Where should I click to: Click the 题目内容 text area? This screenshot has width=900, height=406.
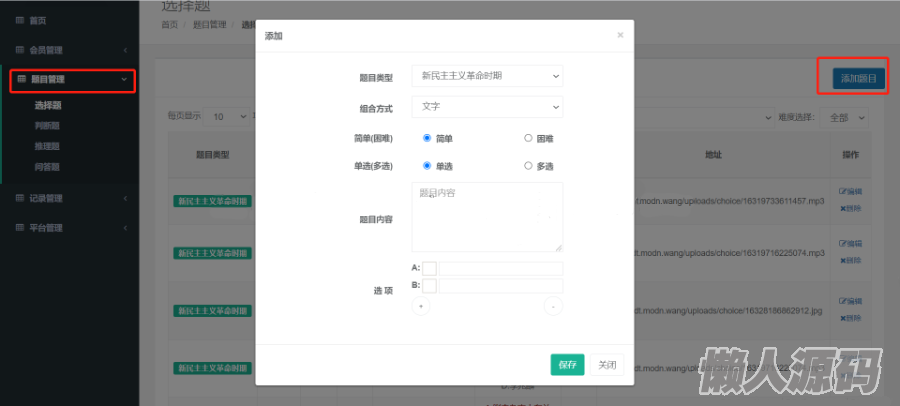click(x=487, y=217)
